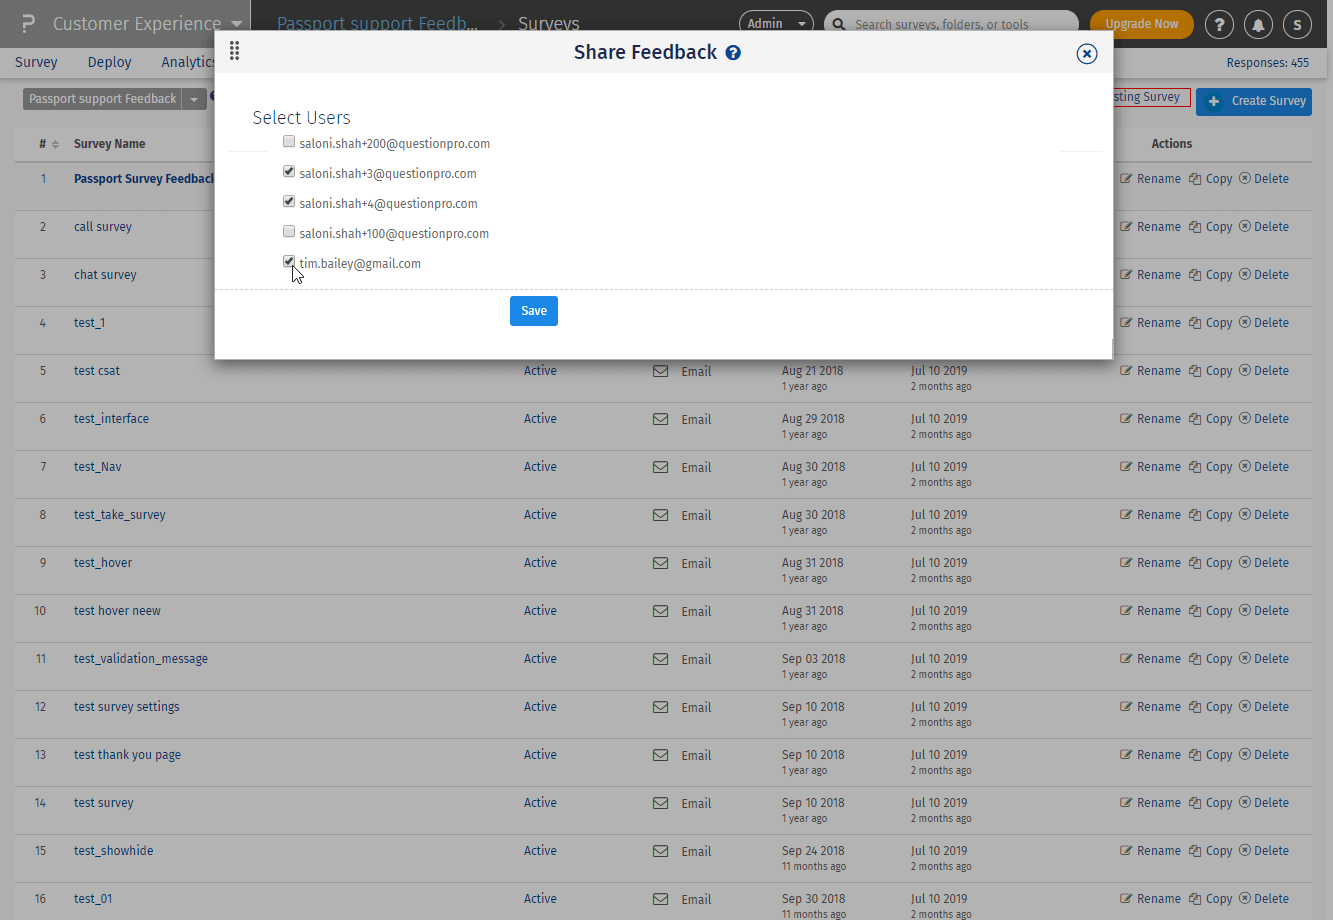This screenshot has height=920, width=1333.
Task: Click the Upgrade Now button
Action: point(1142,24)
